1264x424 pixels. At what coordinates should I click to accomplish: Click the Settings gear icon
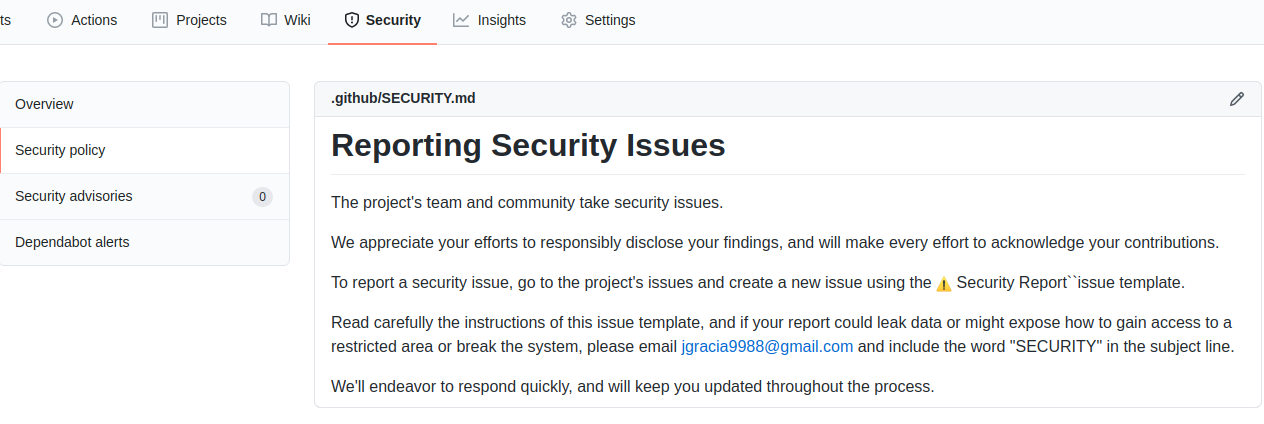(x=569, y=20)
